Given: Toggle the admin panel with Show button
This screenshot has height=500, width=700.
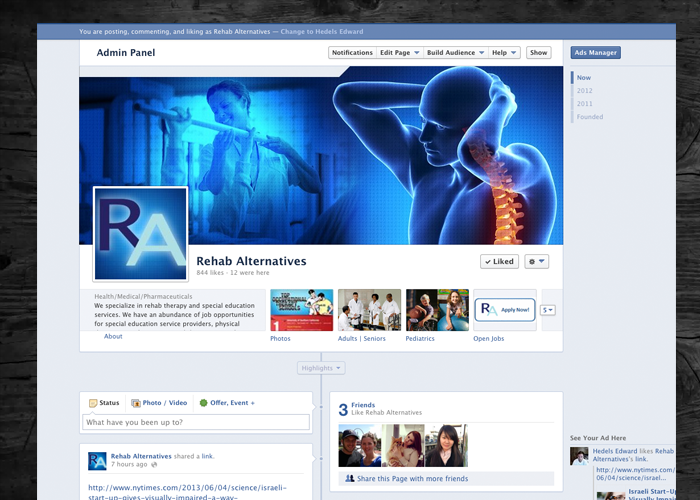Looking at the screenshot, I should coord(538,53).
